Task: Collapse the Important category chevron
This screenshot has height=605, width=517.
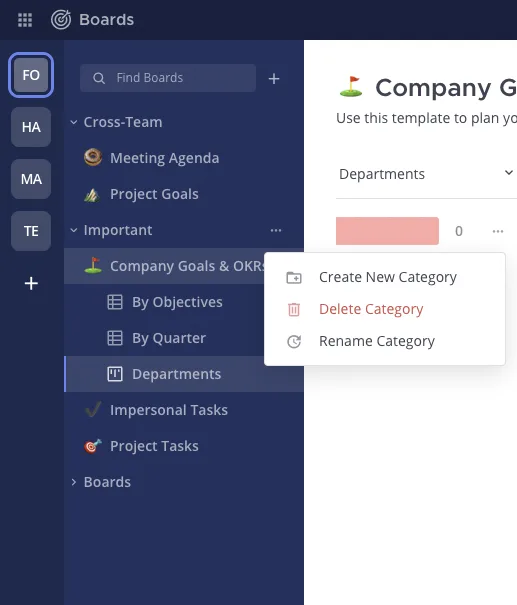Action: point(74,230)
